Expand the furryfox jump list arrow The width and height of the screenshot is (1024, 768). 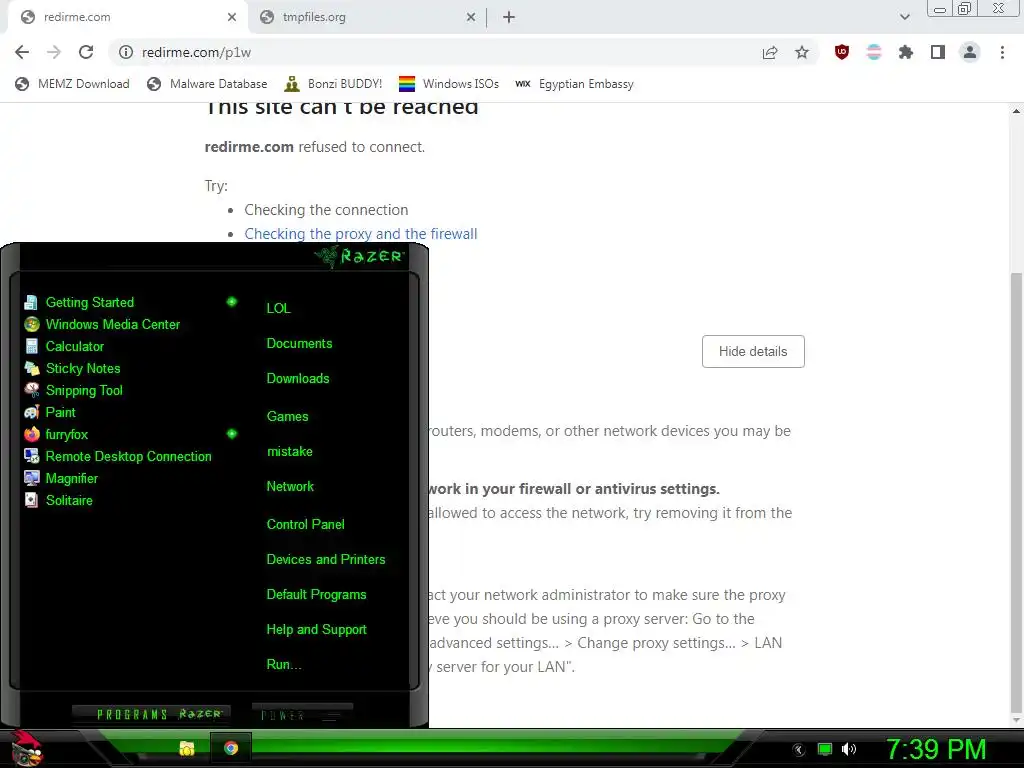[231, 434]
